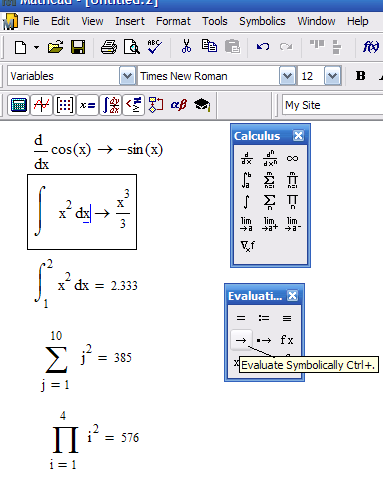Insert numeric evaluate equals sign

[241, 318]
